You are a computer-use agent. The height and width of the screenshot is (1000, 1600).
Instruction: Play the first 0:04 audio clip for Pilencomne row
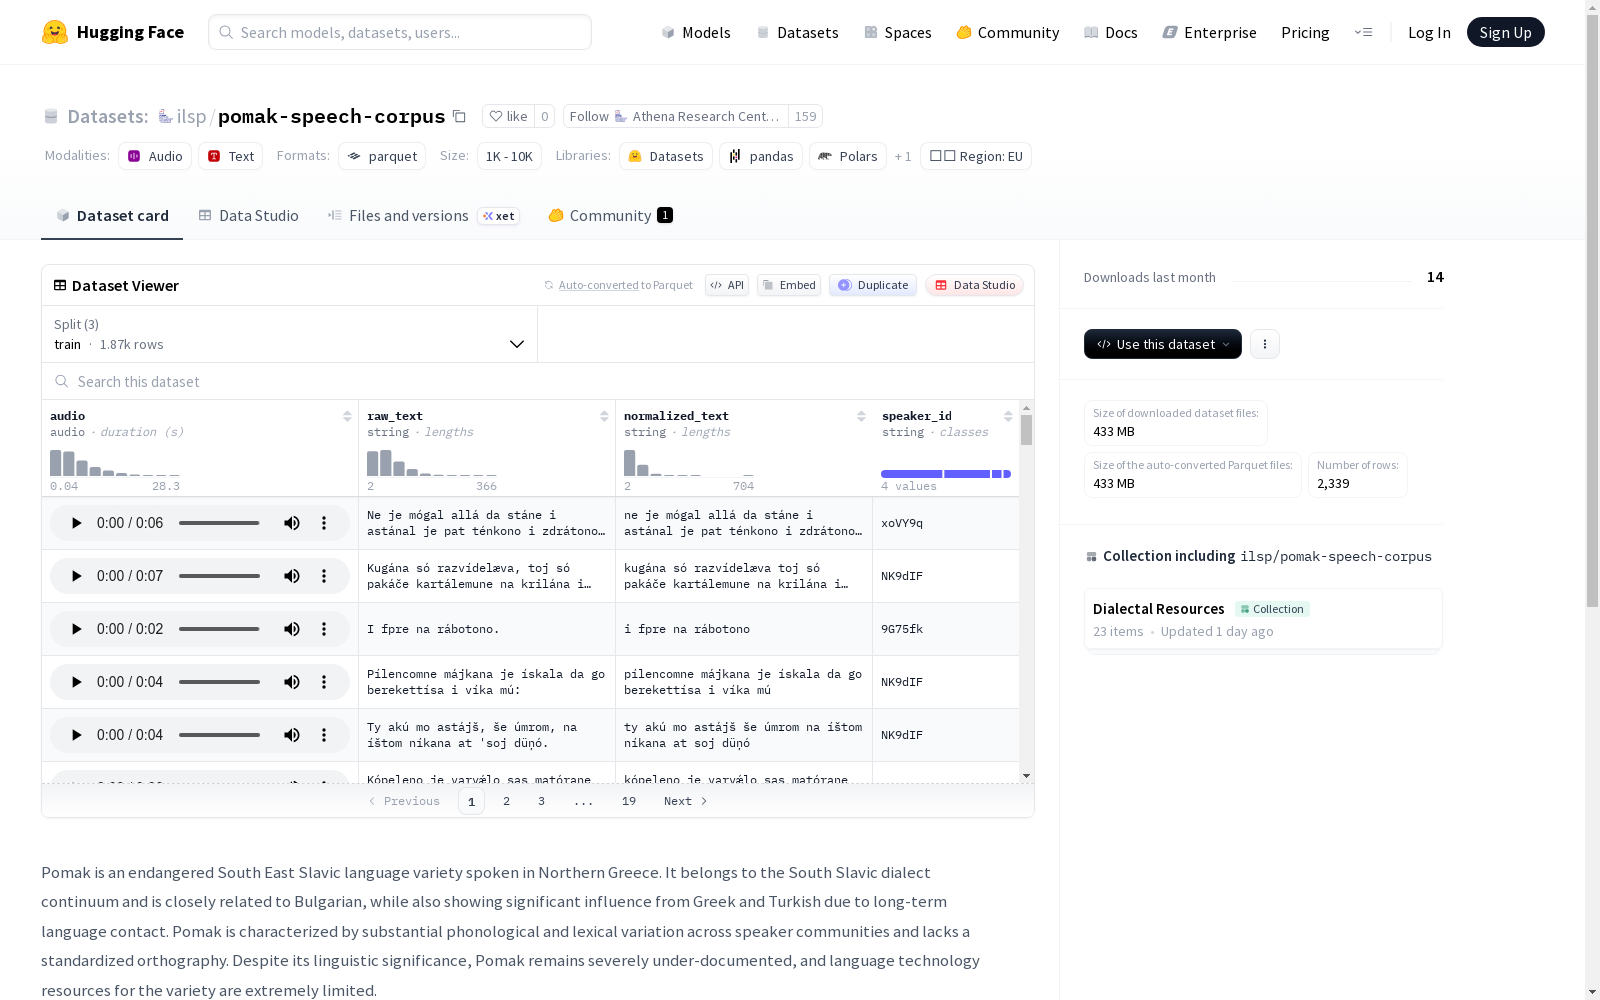[76, 682]
